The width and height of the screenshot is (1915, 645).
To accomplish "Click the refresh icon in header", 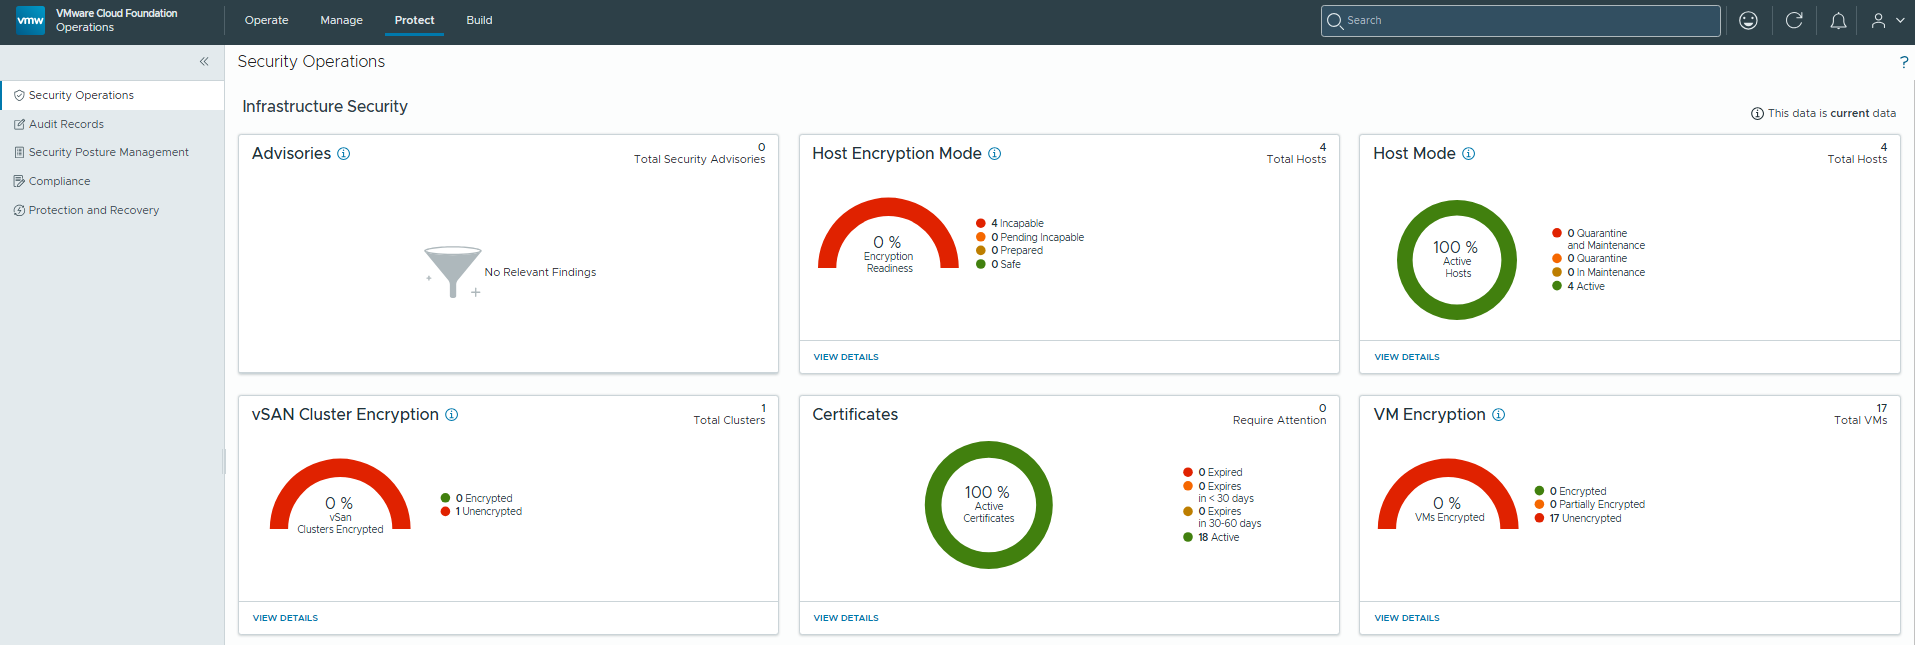I will [x=1794, y=20].
